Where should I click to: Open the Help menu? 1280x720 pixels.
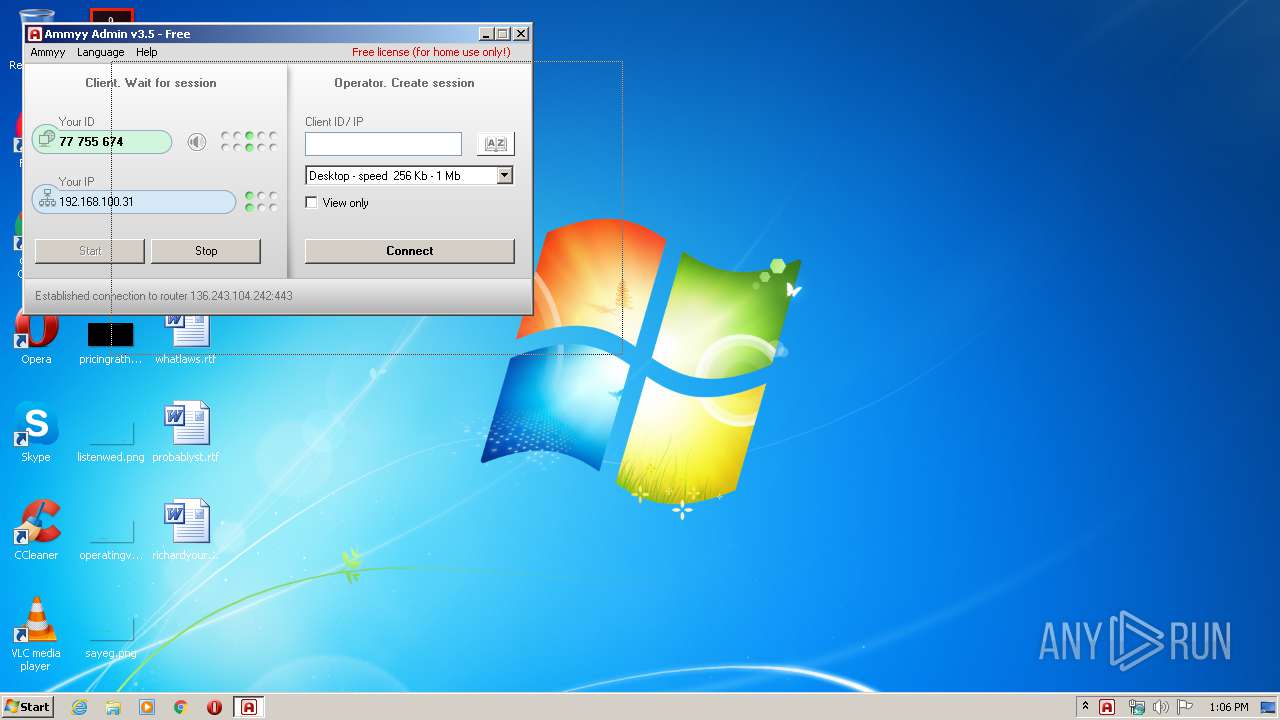(x=147, y=52)
